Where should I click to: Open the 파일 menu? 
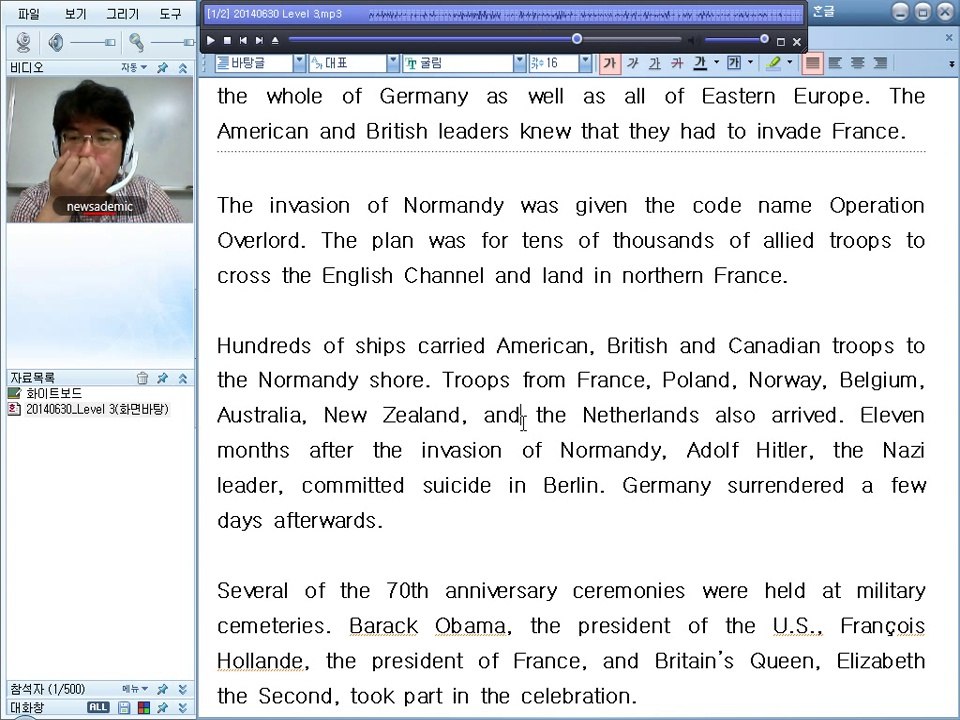click(x=29, y=13)
